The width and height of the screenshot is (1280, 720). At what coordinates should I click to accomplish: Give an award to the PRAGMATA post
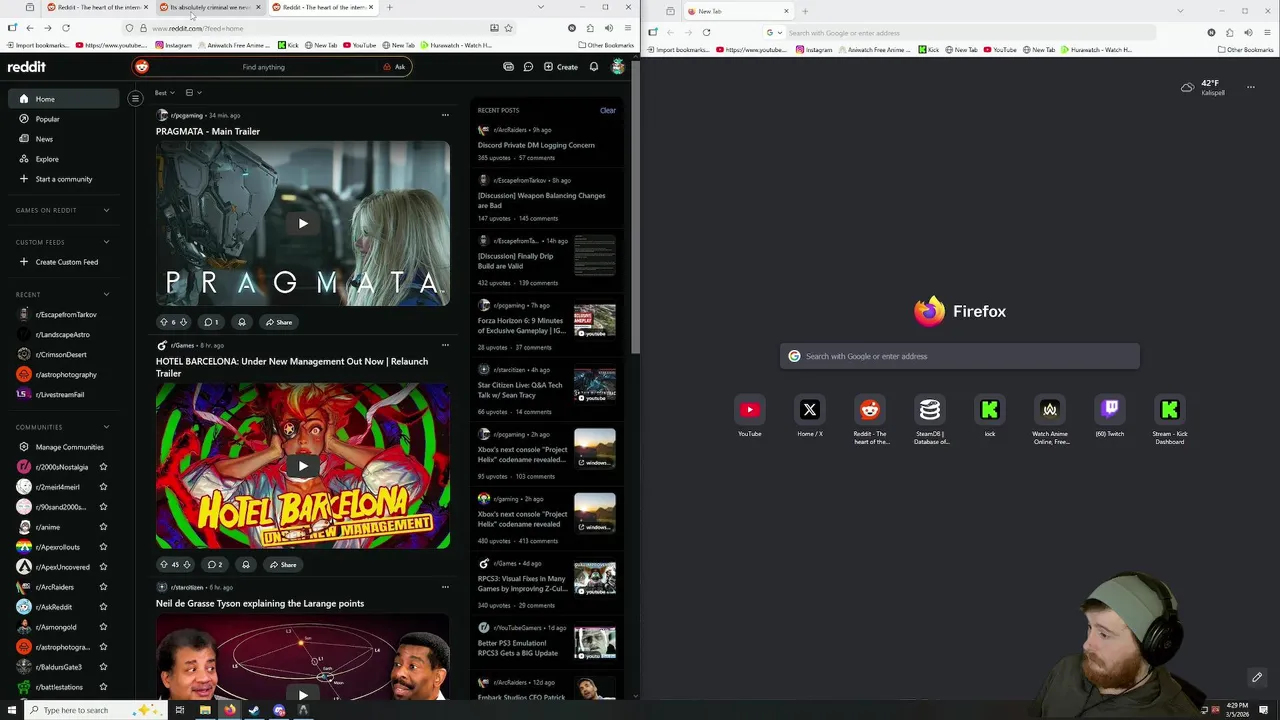pyautogui.click(x=241, y=322)
